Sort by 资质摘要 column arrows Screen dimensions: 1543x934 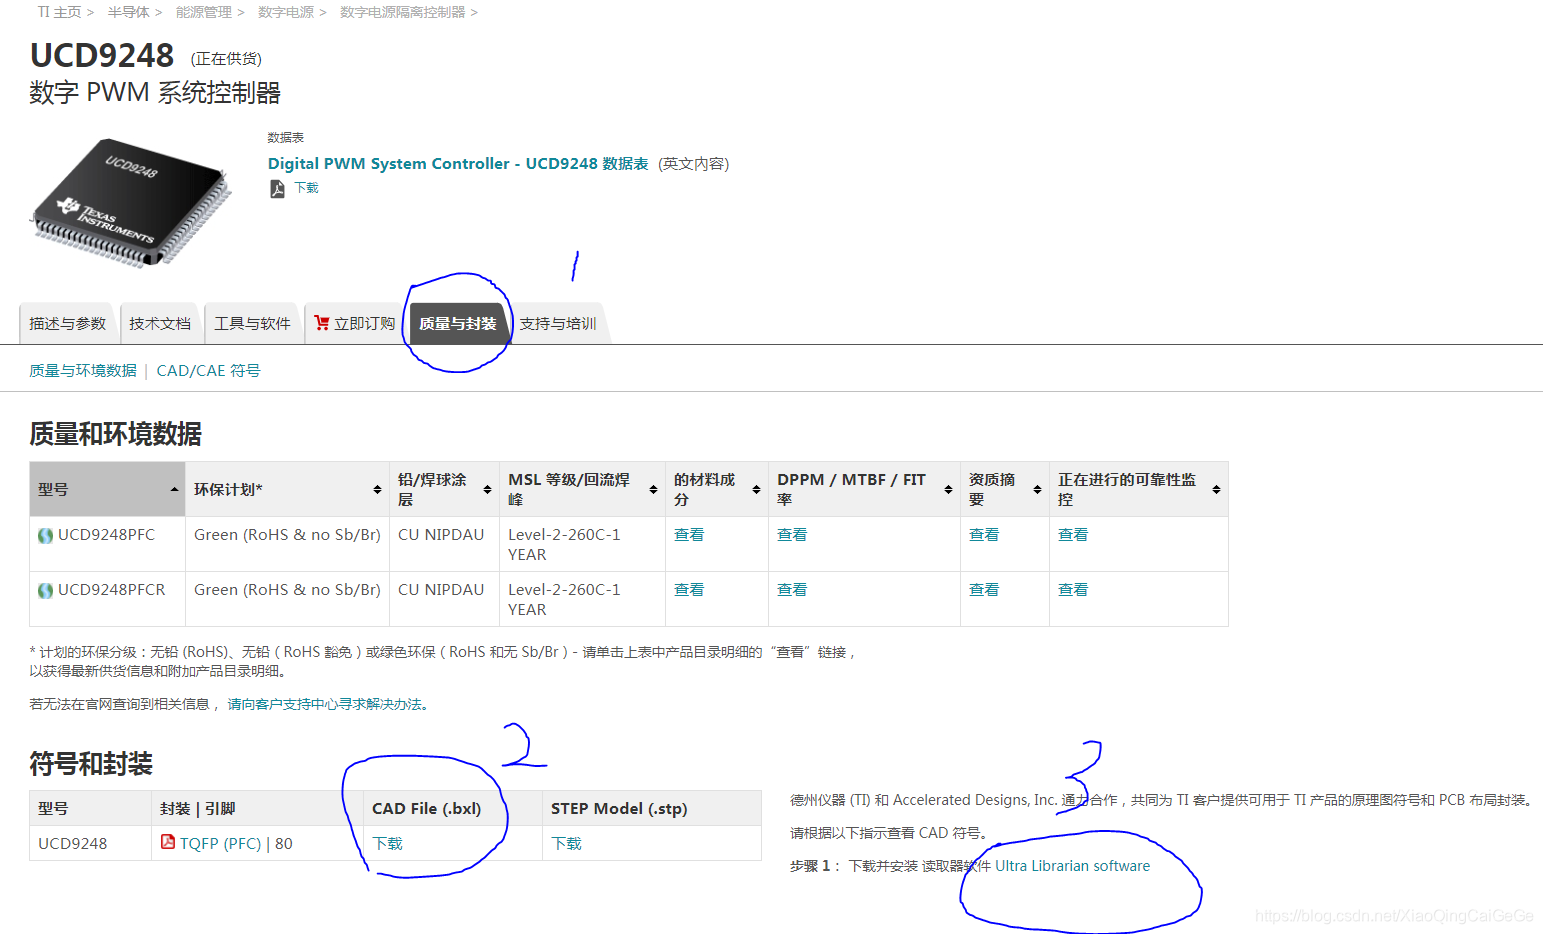1037,490
